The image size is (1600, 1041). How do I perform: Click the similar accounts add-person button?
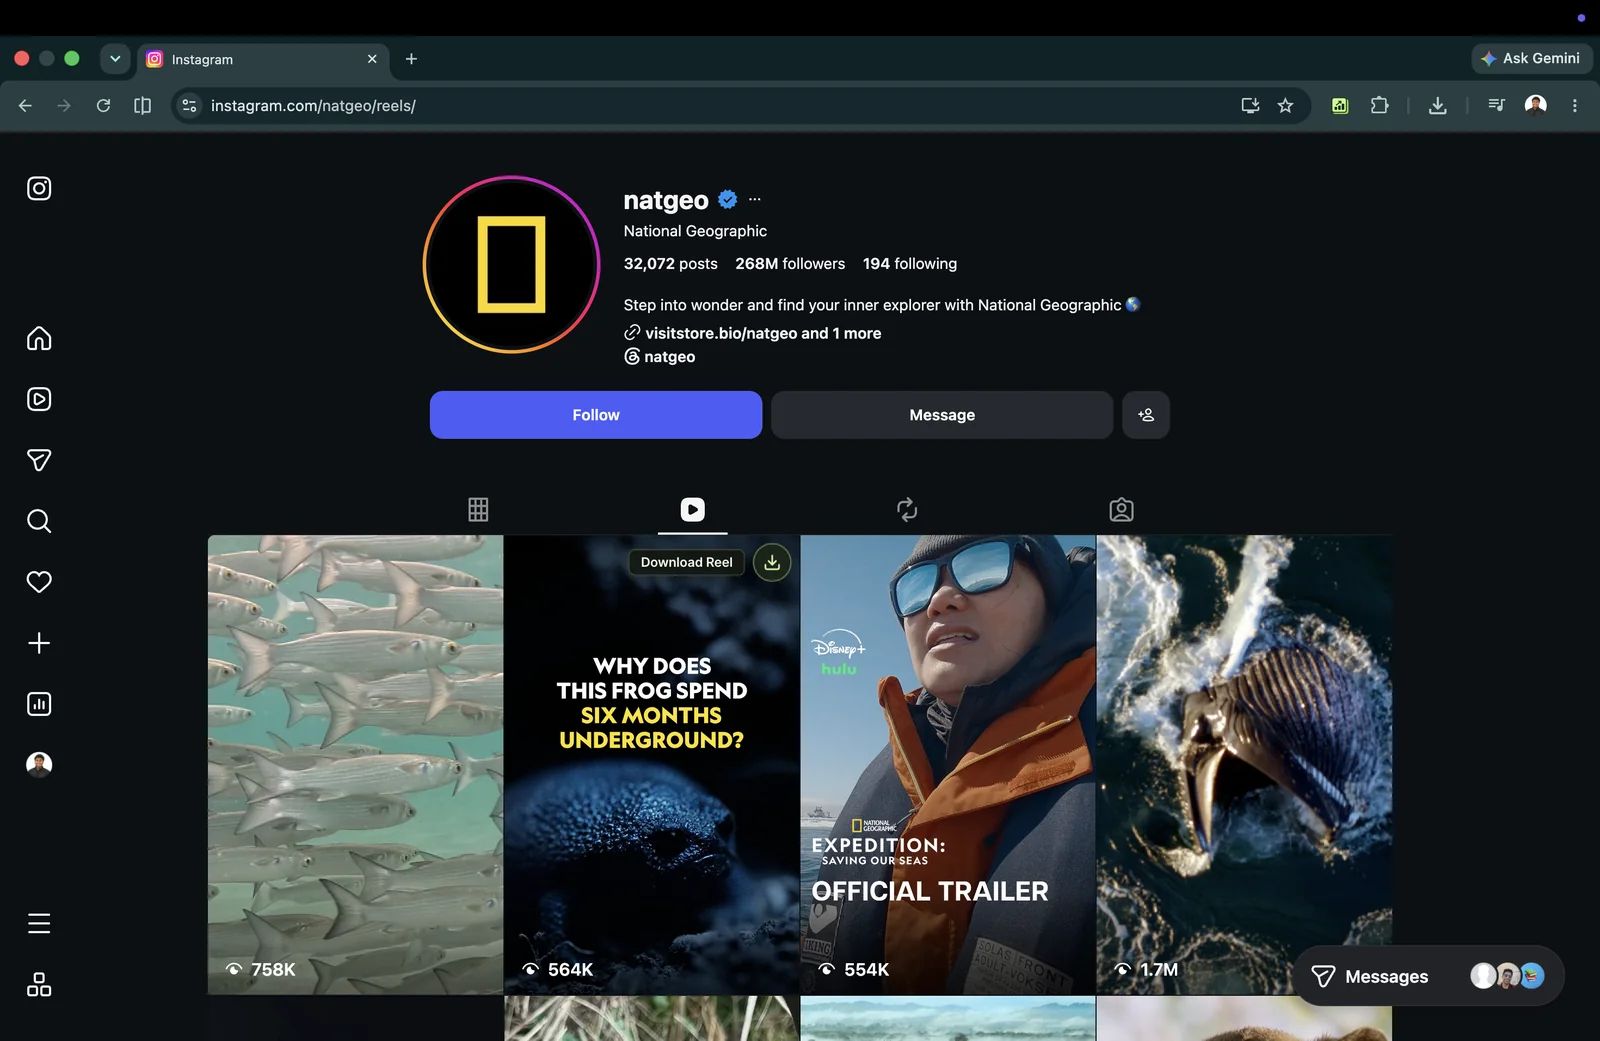(x=1146, y=415)
